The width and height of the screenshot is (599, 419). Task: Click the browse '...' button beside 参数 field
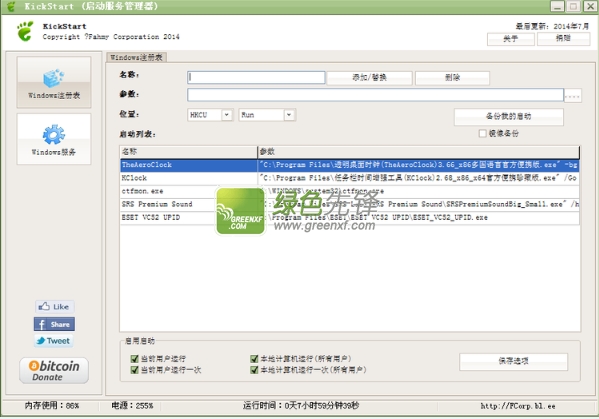tap(573, 95)
